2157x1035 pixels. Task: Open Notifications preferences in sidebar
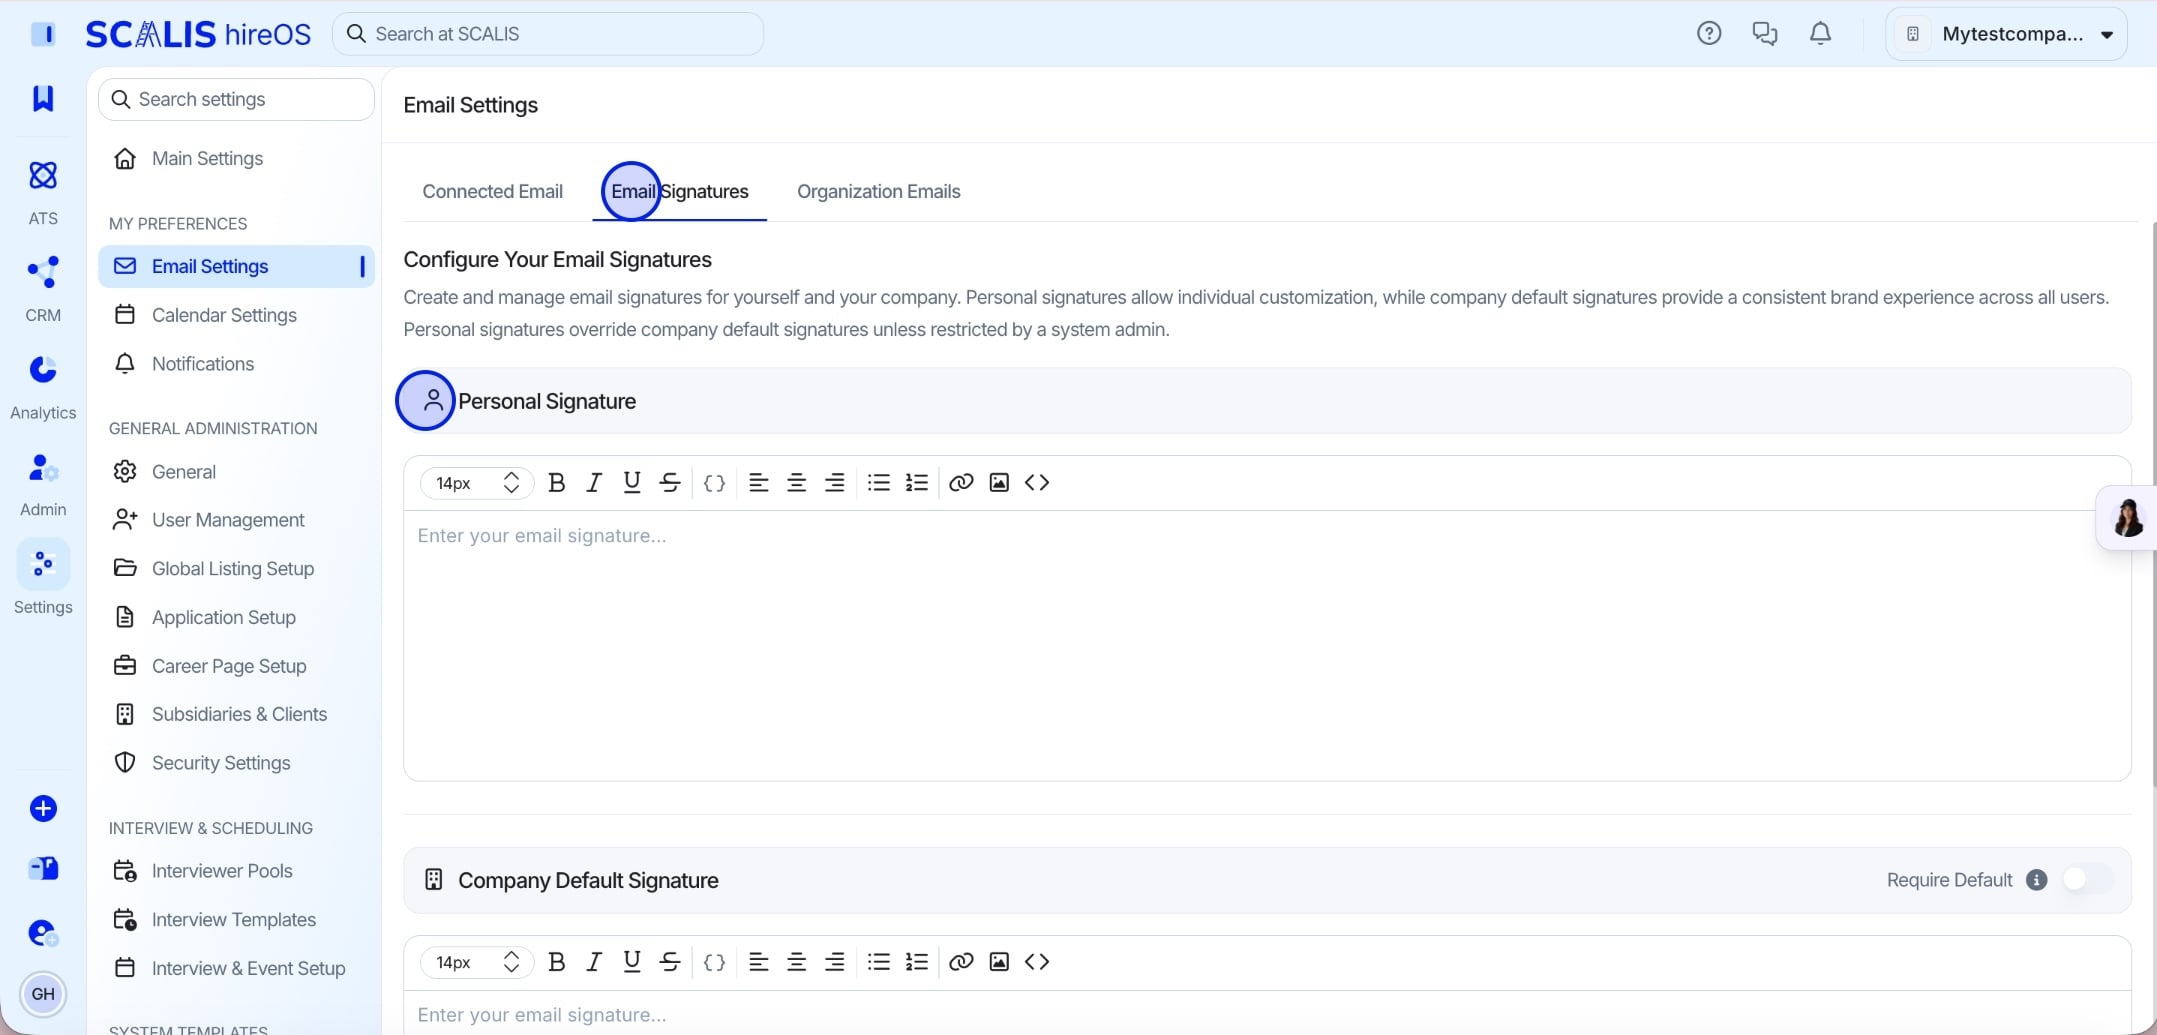coord(236,364)
